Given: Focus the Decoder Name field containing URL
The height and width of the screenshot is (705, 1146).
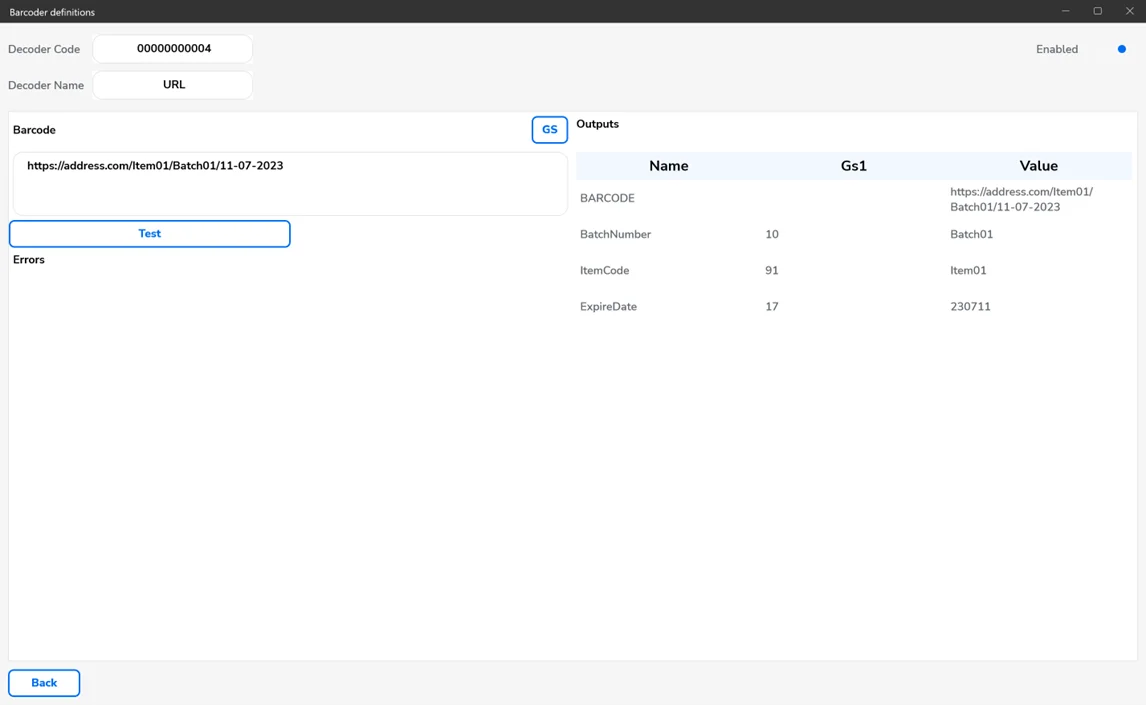Looking at the screenshot, I should click(x=173, y=85).
